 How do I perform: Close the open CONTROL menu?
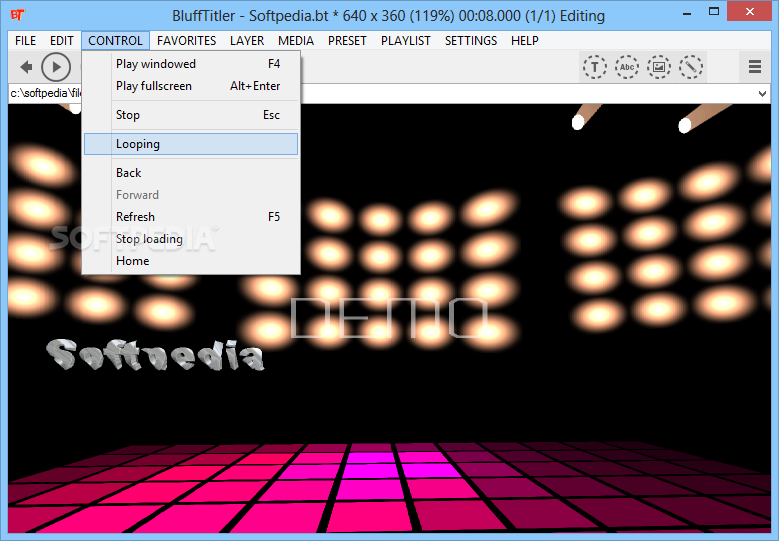click(x=115, y=41)
